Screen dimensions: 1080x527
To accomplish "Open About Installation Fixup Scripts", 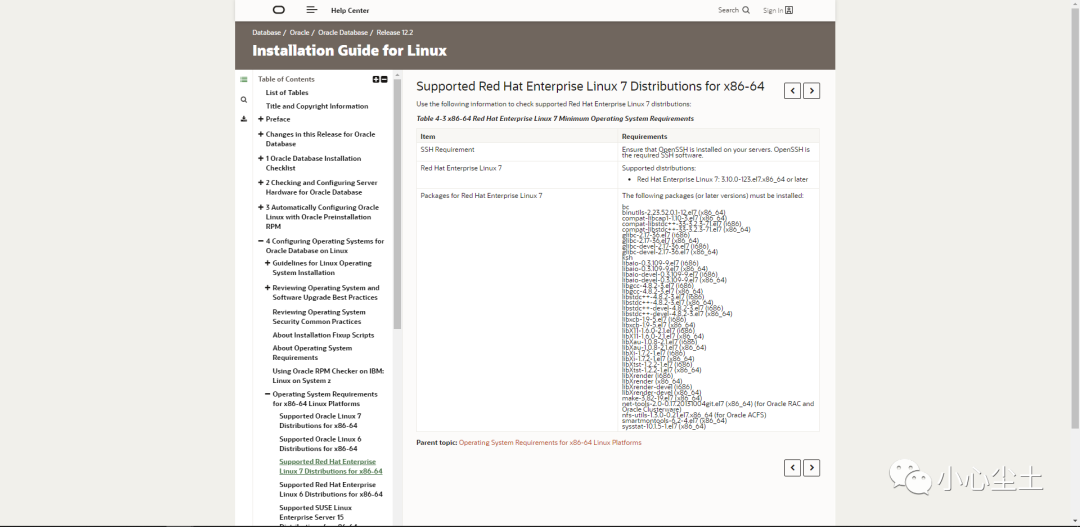I will tap(324, 335).
